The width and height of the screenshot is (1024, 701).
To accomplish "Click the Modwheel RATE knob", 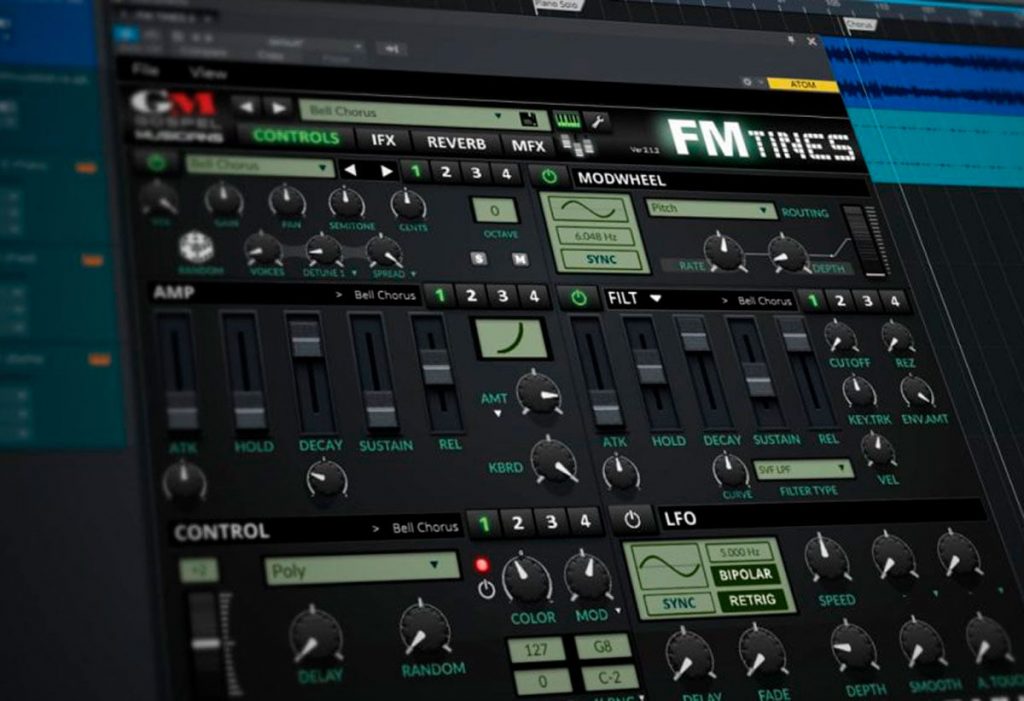I will [x=724, y=252].
